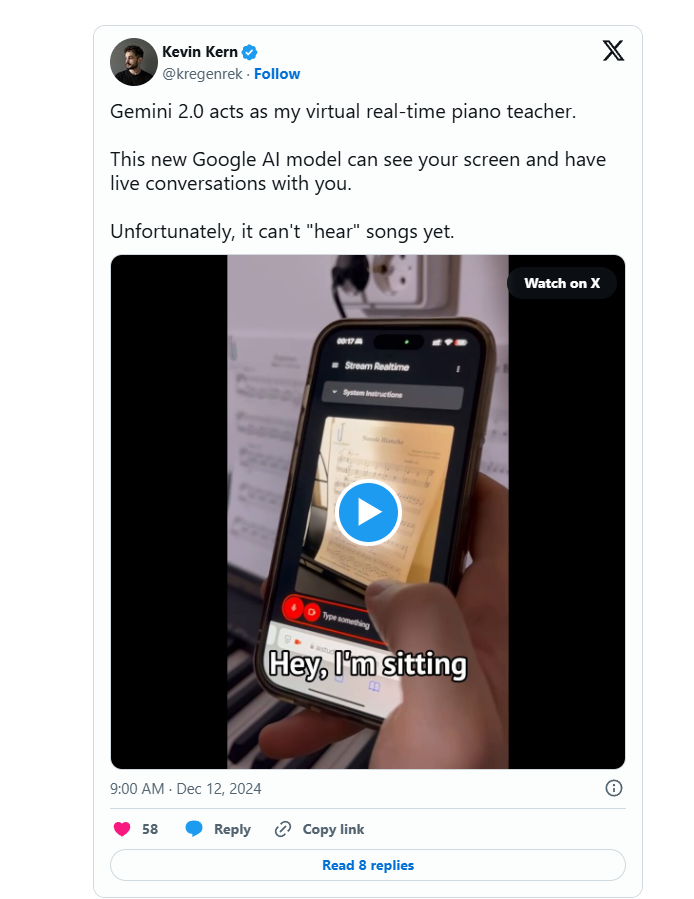Click the red microphone button in video

tap(293, 607)
